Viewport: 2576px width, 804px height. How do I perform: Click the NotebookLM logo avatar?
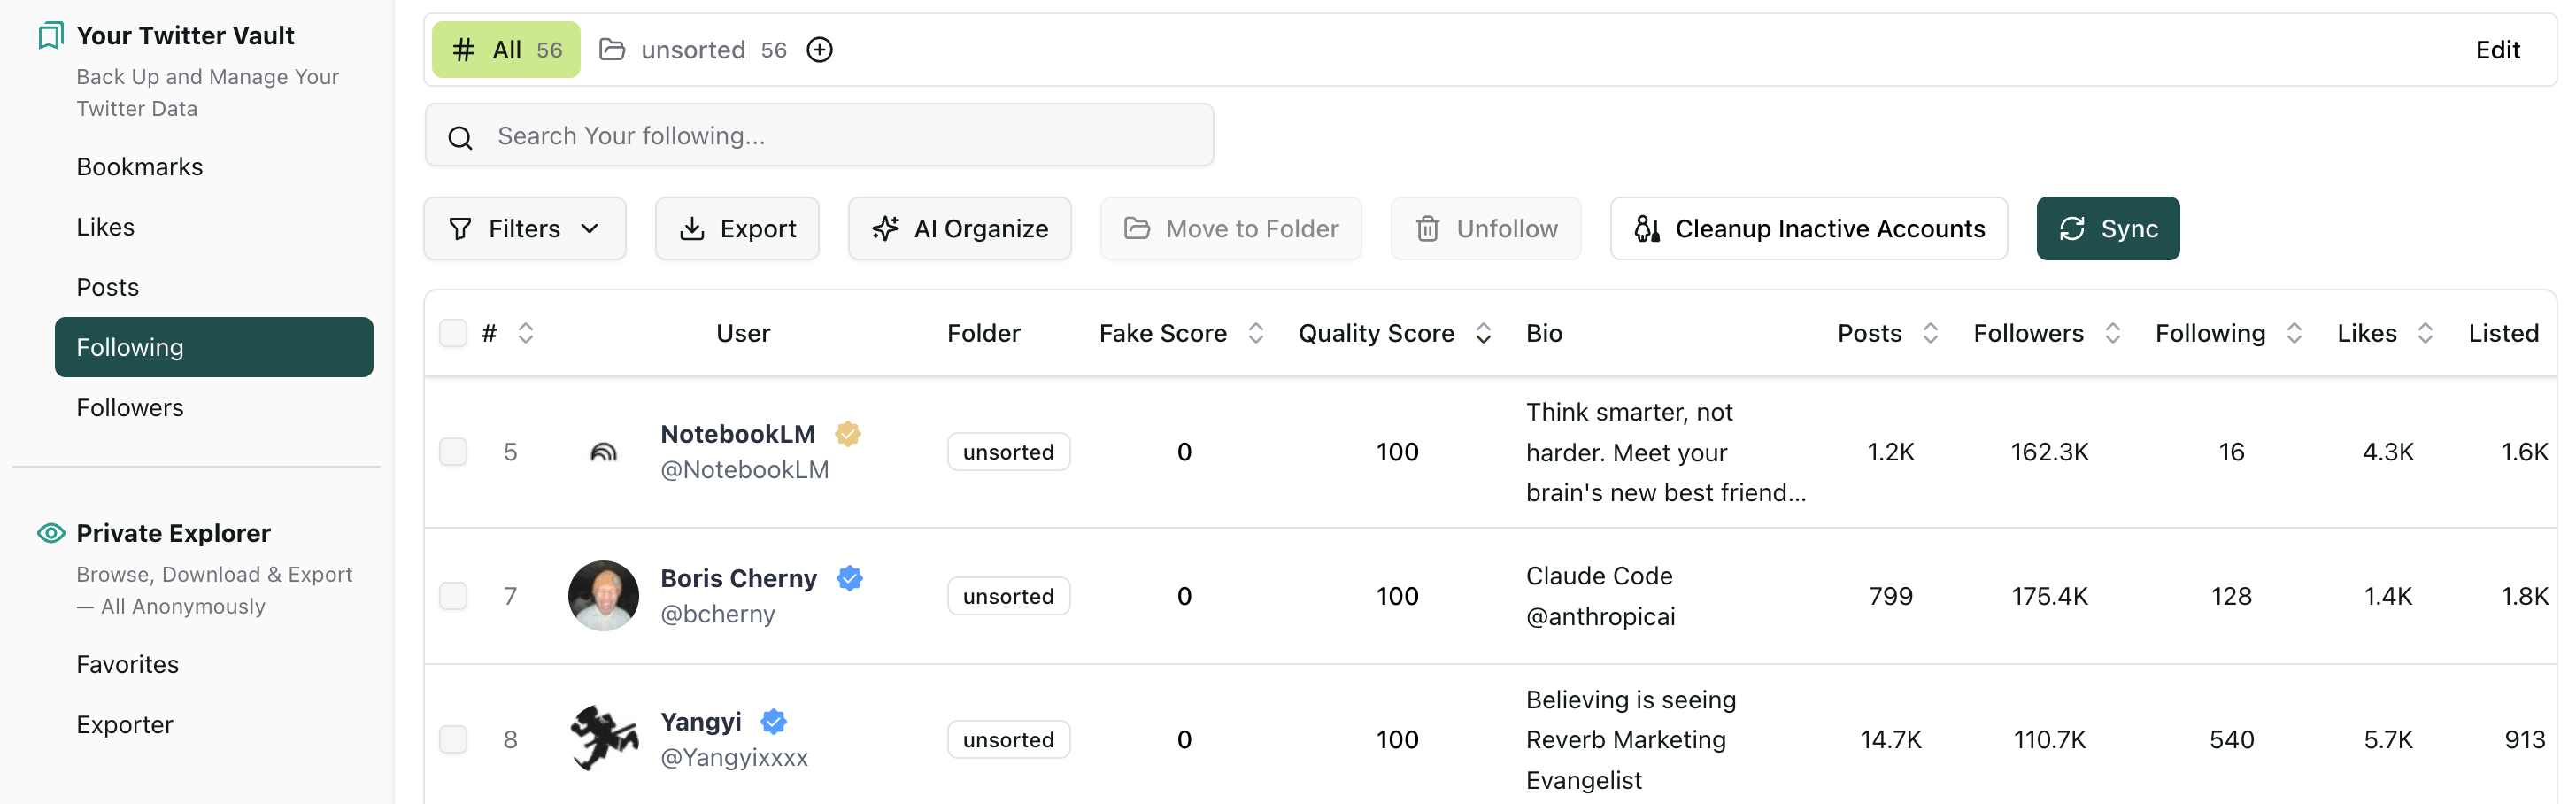coord(603,452)
